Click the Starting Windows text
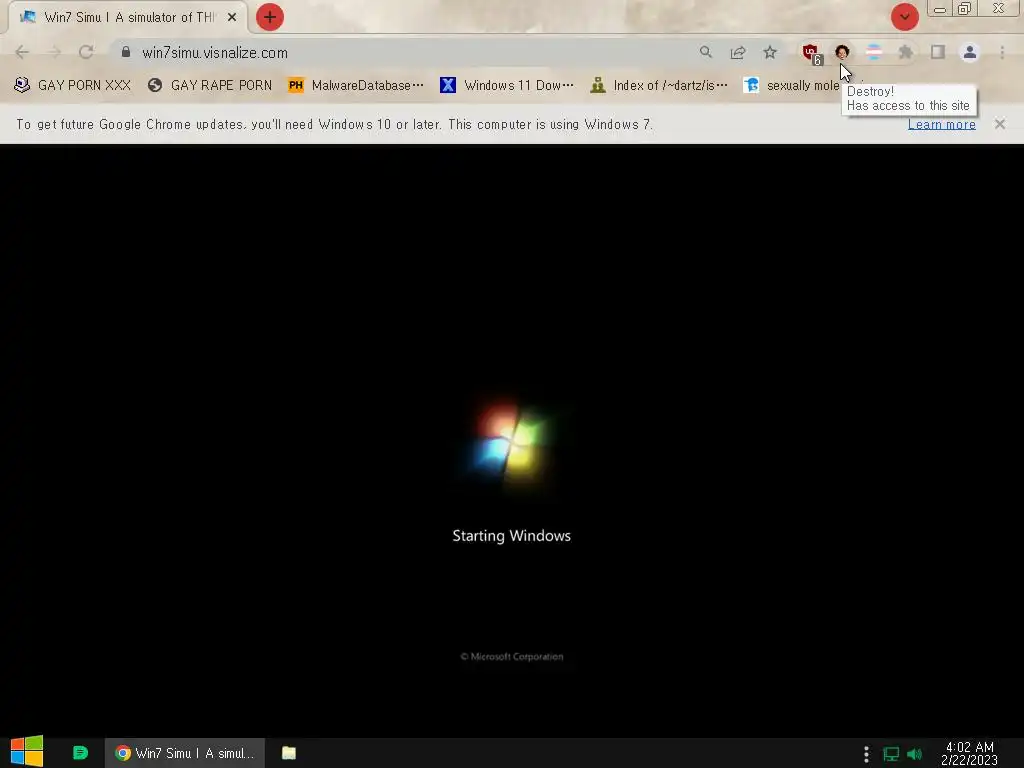 [511, 536]
